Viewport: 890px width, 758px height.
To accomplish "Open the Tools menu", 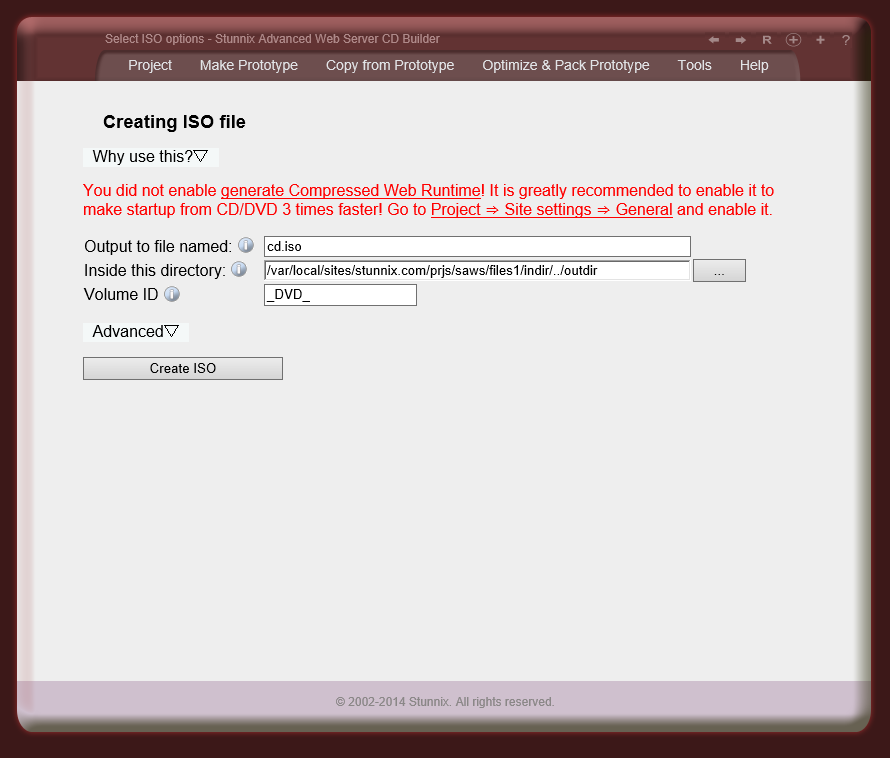I will pos(694,65).
